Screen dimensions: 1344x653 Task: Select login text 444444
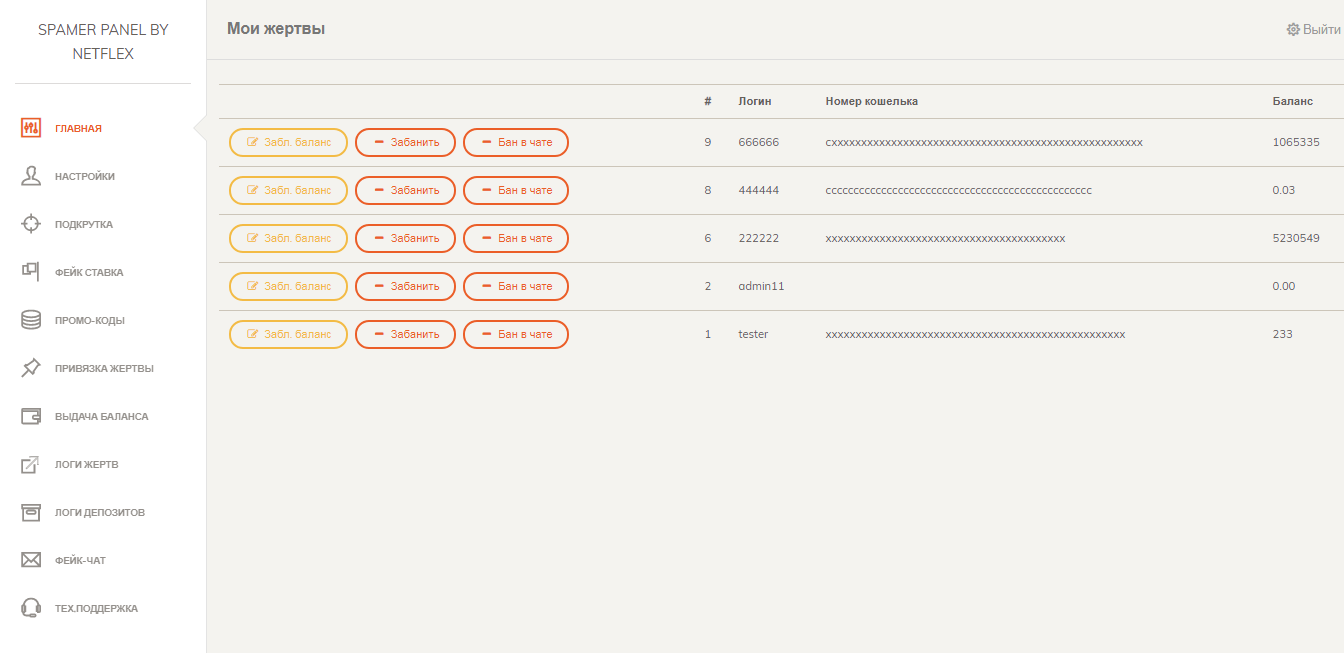(x=759, y=190)
